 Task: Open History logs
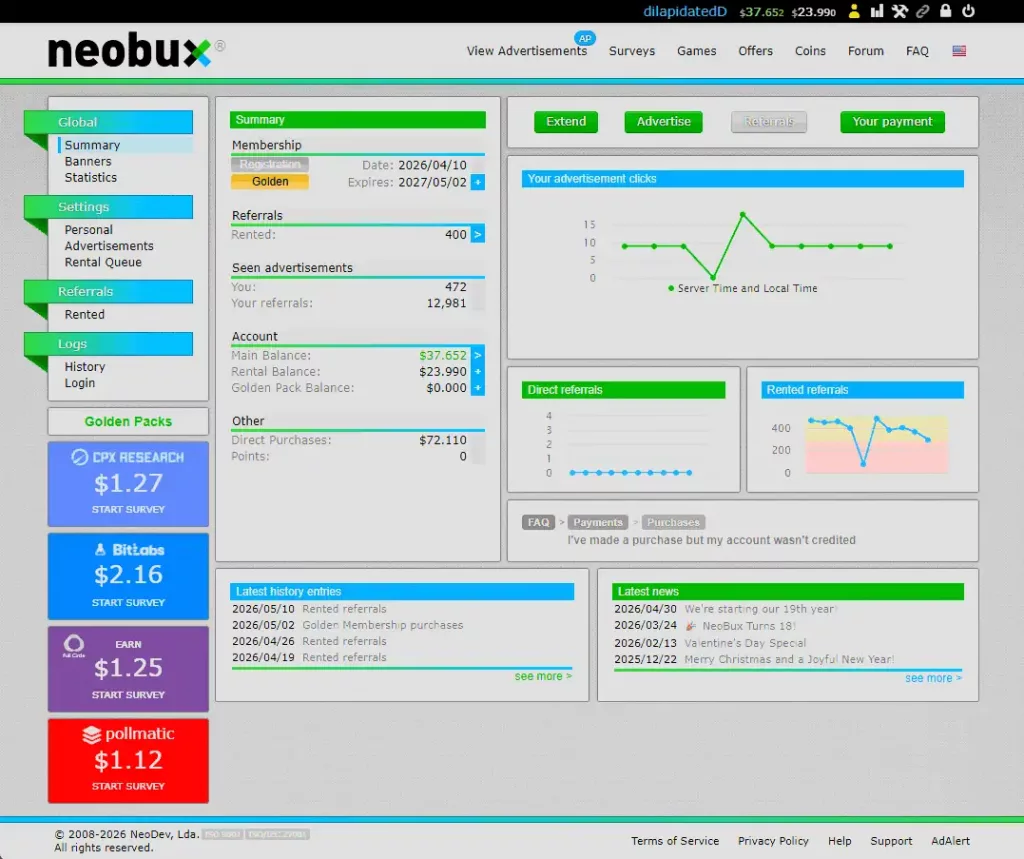pos(85,367)
